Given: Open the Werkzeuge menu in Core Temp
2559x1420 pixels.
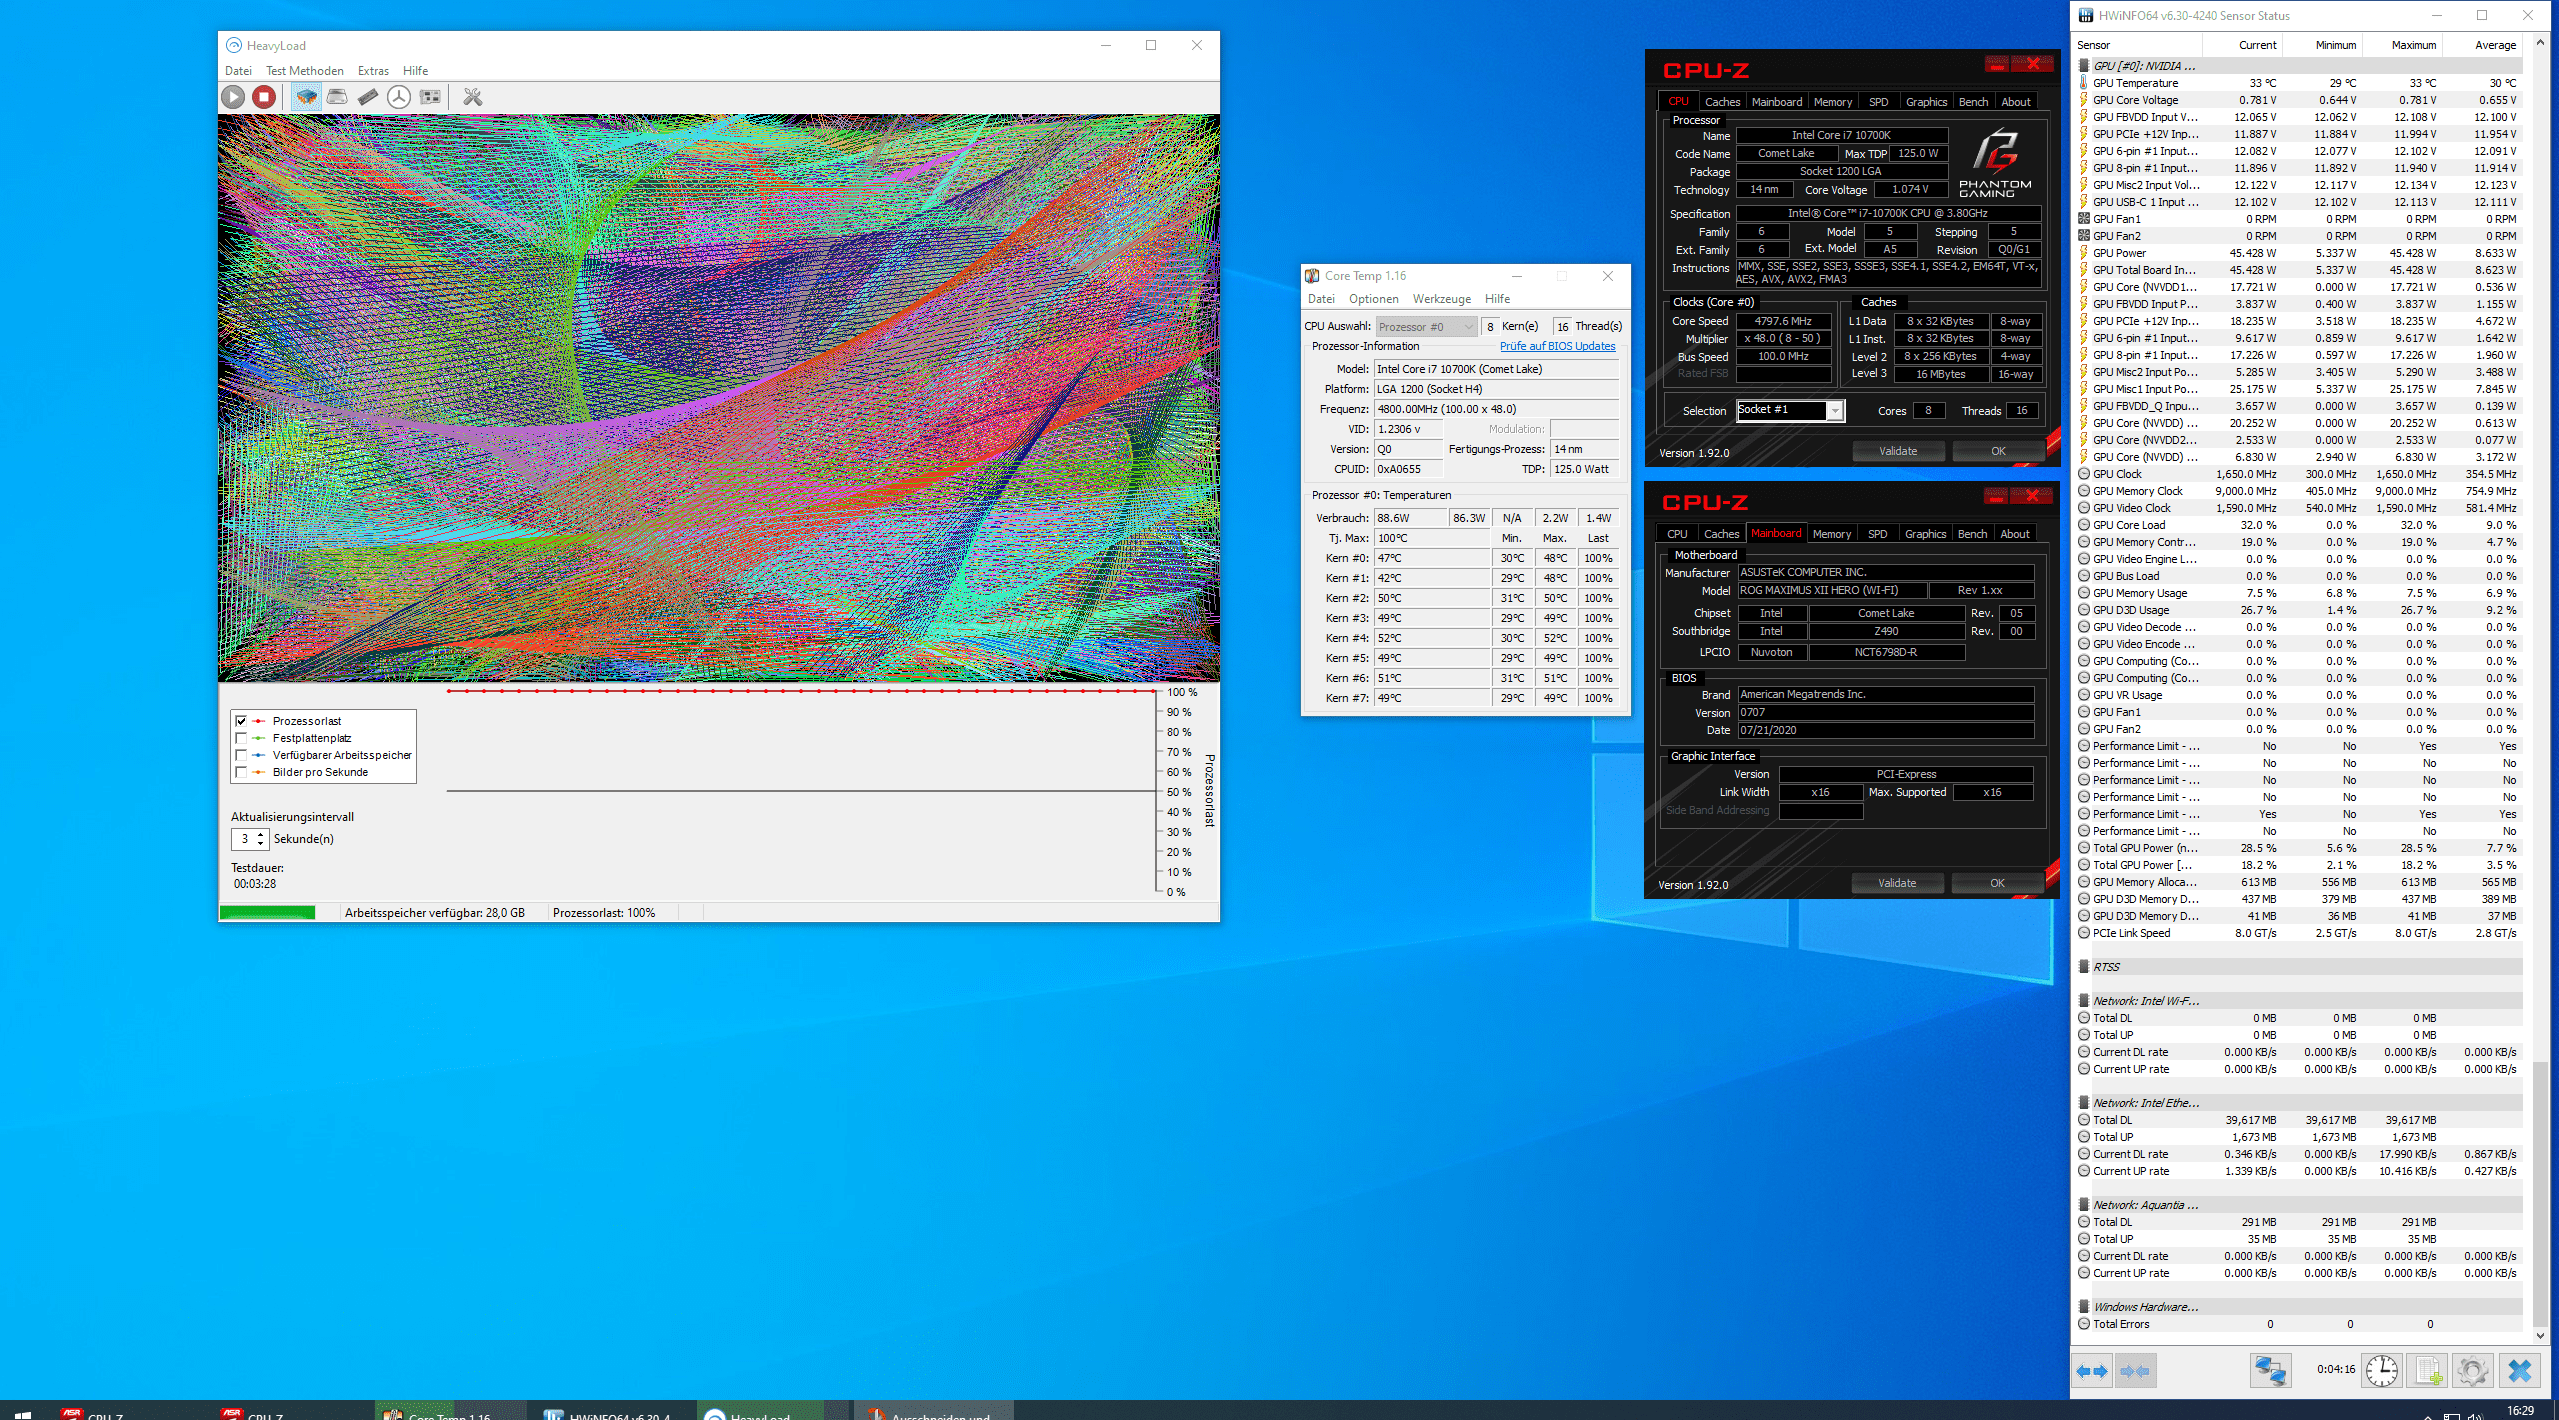Looking at the screenshot, I should tap(1441, 299).
